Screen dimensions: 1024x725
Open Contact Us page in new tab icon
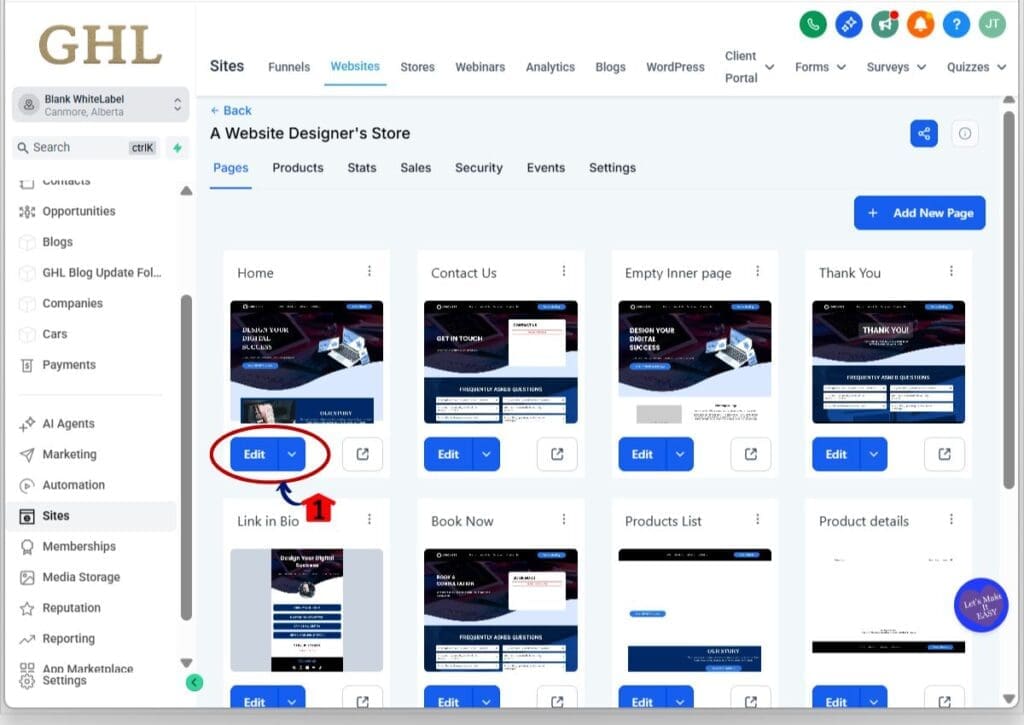pyautogui.click(x=556, y=454)
